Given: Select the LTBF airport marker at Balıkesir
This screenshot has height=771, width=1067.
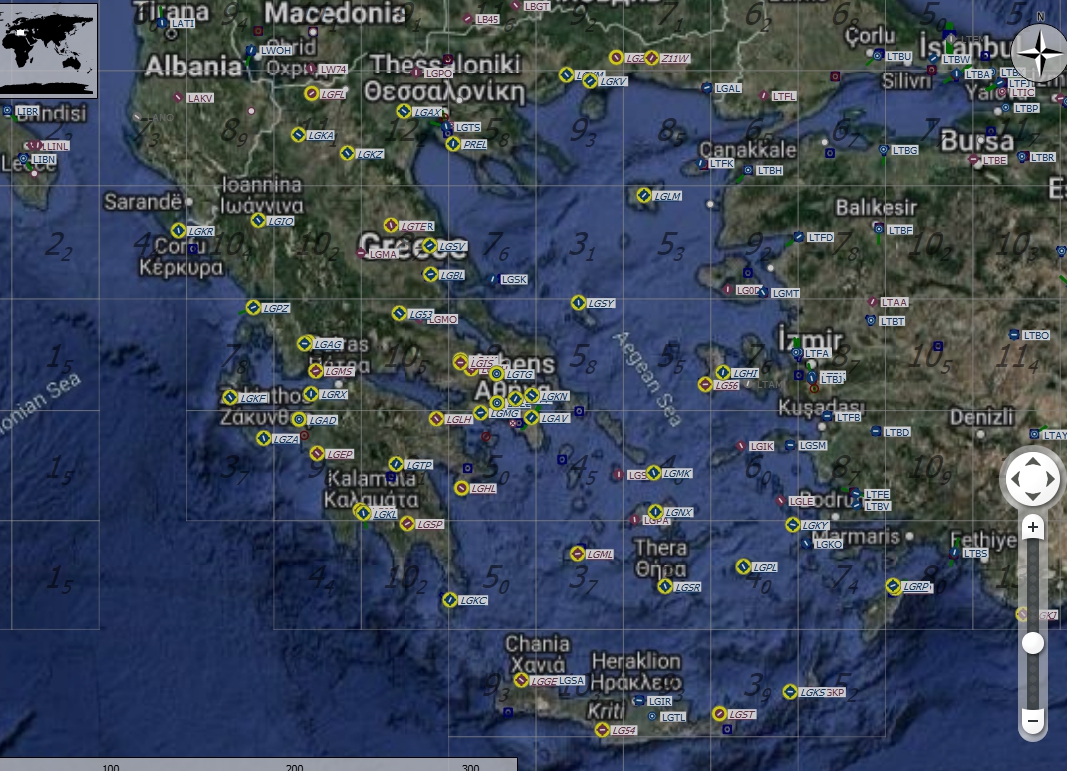Looking at the screenshot, I should (x=879, y=229).
